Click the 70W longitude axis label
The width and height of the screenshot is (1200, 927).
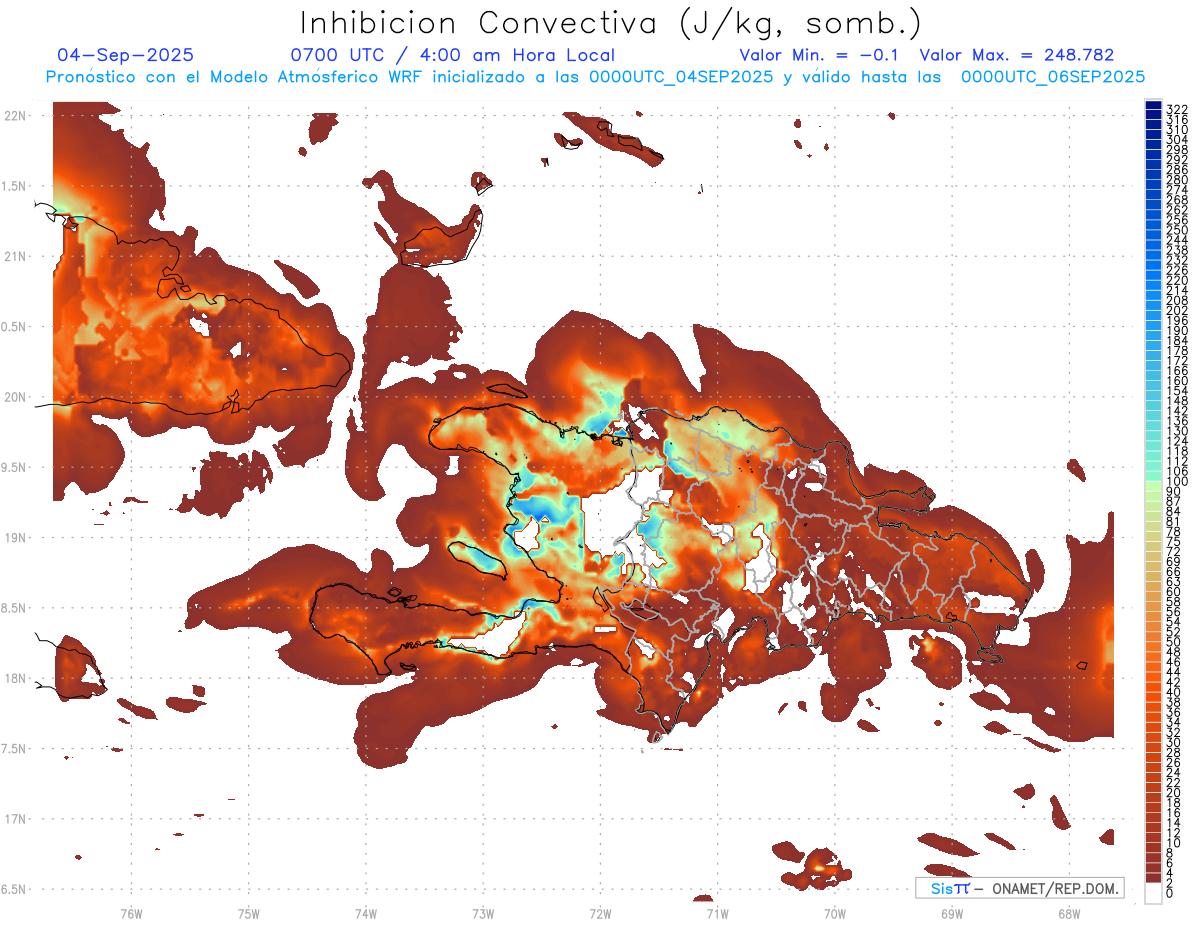click(834, 913)
